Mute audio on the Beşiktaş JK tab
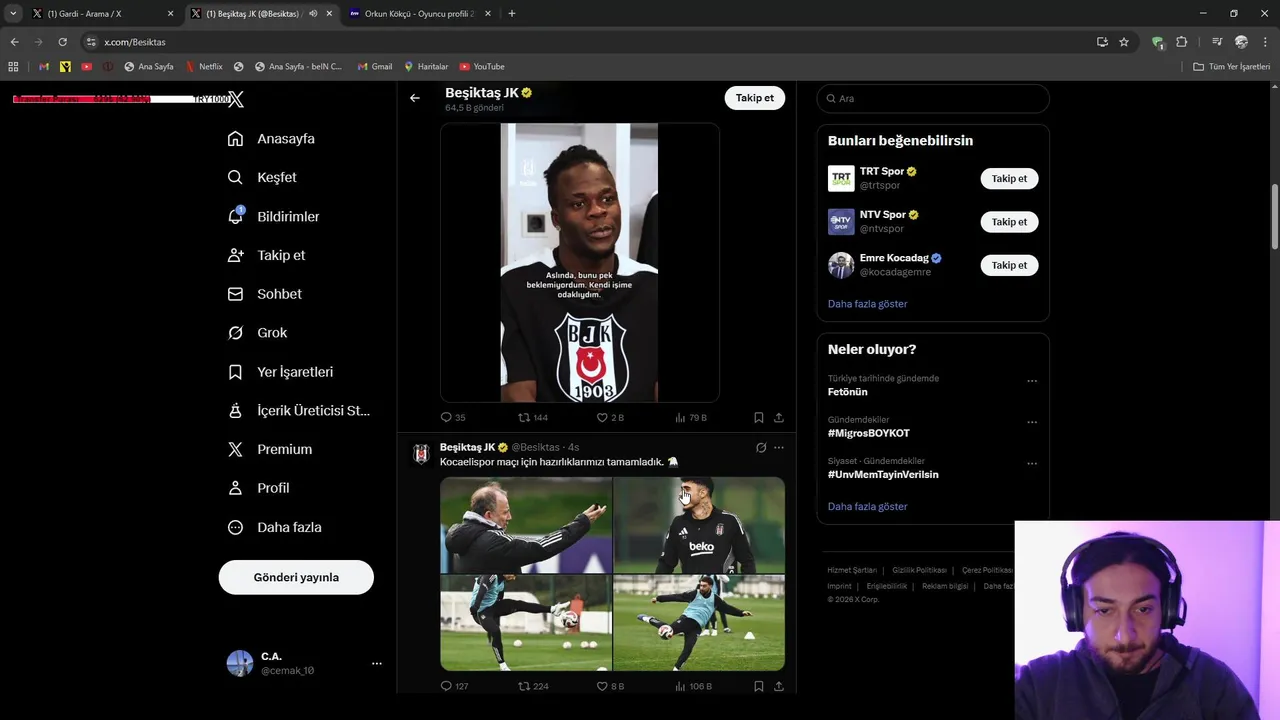The width and height of the screenshot is (1280, 720). [x=314, y=14]
